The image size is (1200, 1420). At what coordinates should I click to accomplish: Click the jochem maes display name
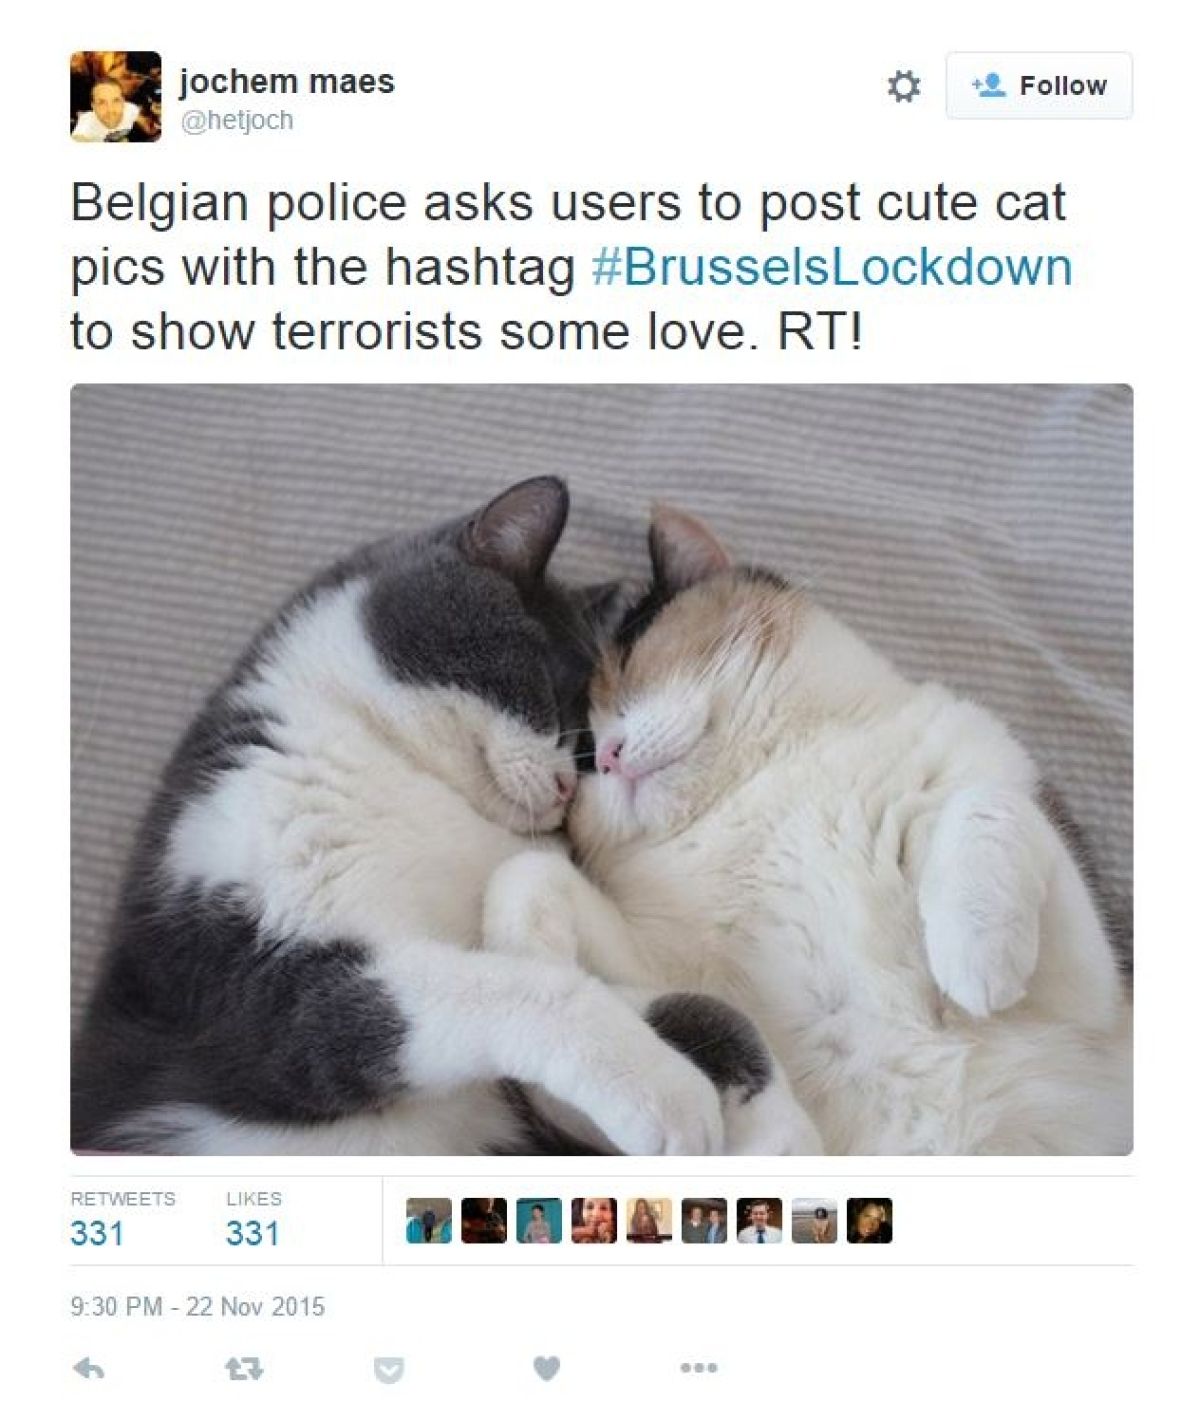[287, 82]
